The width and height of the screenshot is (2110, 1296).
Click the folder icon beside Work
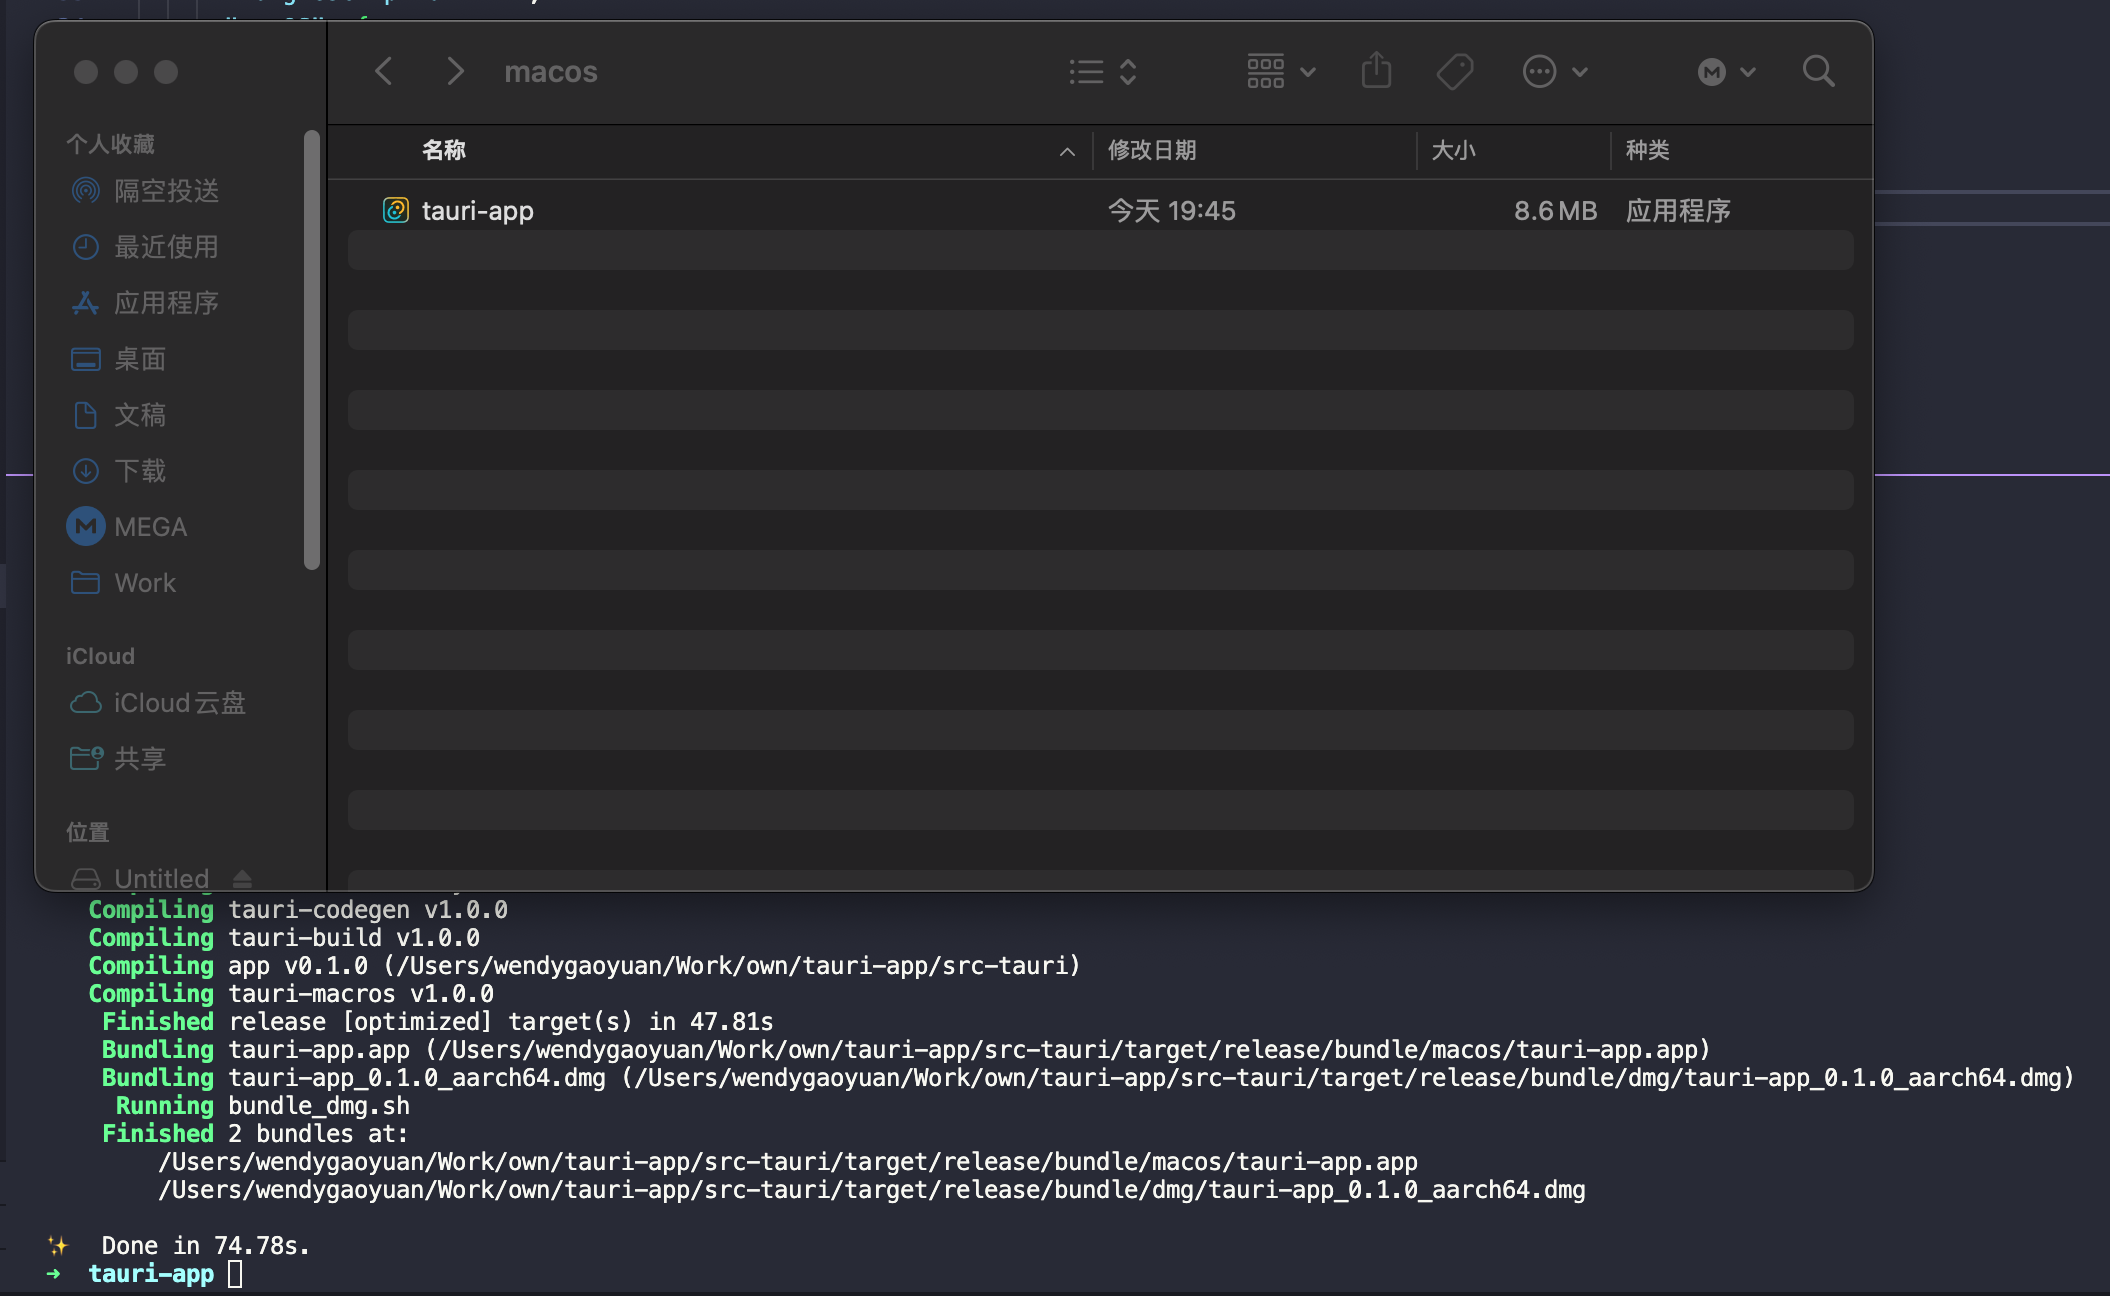click(x=86, y=583)
